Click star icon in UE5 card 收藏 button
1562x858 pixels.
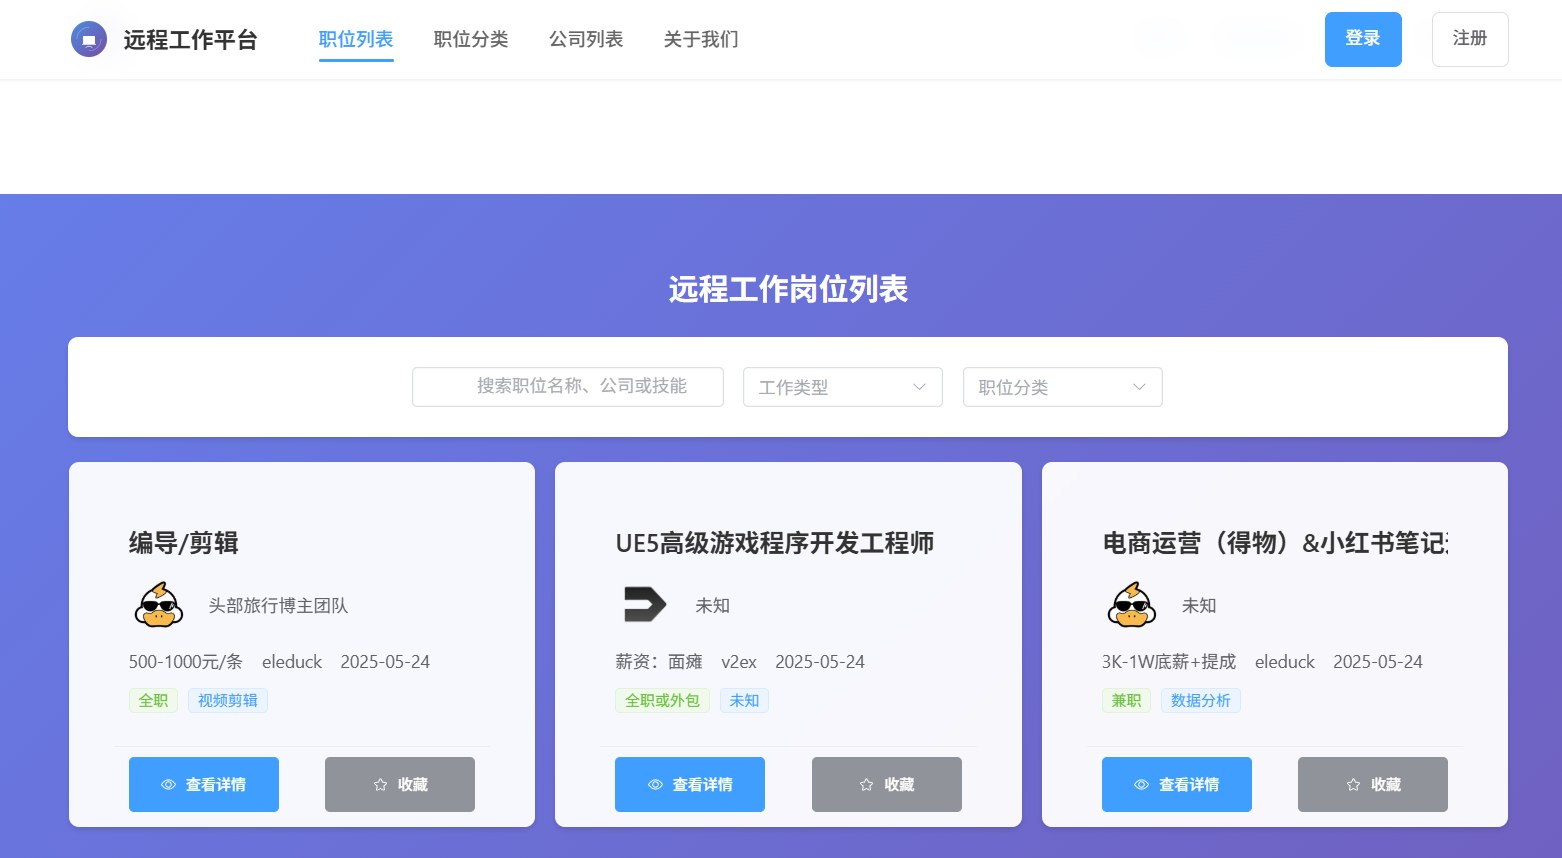point(867,785)
